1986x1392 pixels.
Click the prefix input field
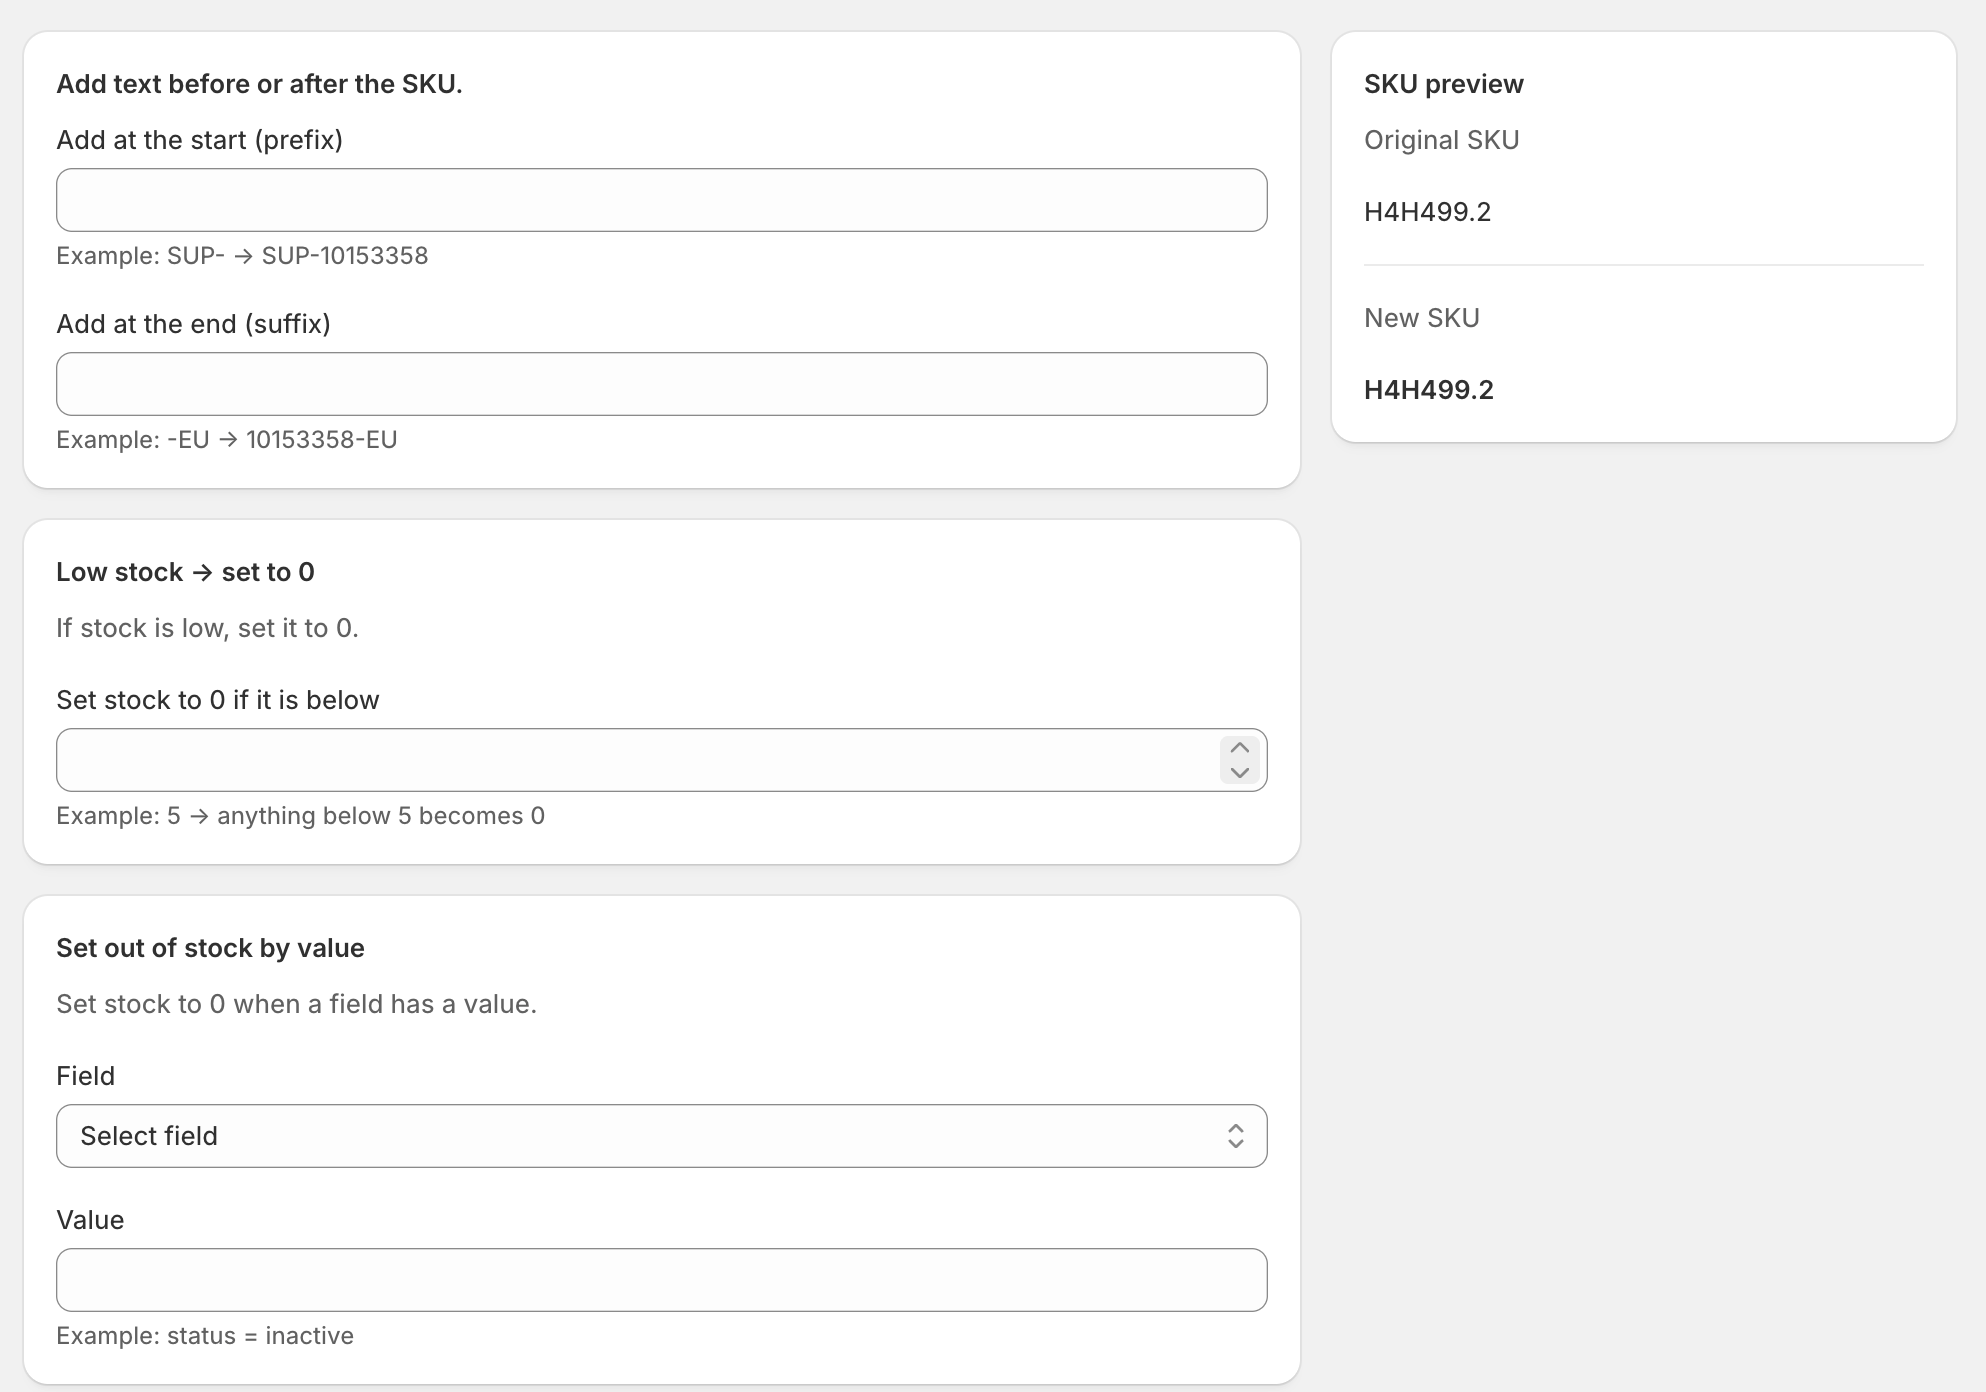tap(661, 200)
